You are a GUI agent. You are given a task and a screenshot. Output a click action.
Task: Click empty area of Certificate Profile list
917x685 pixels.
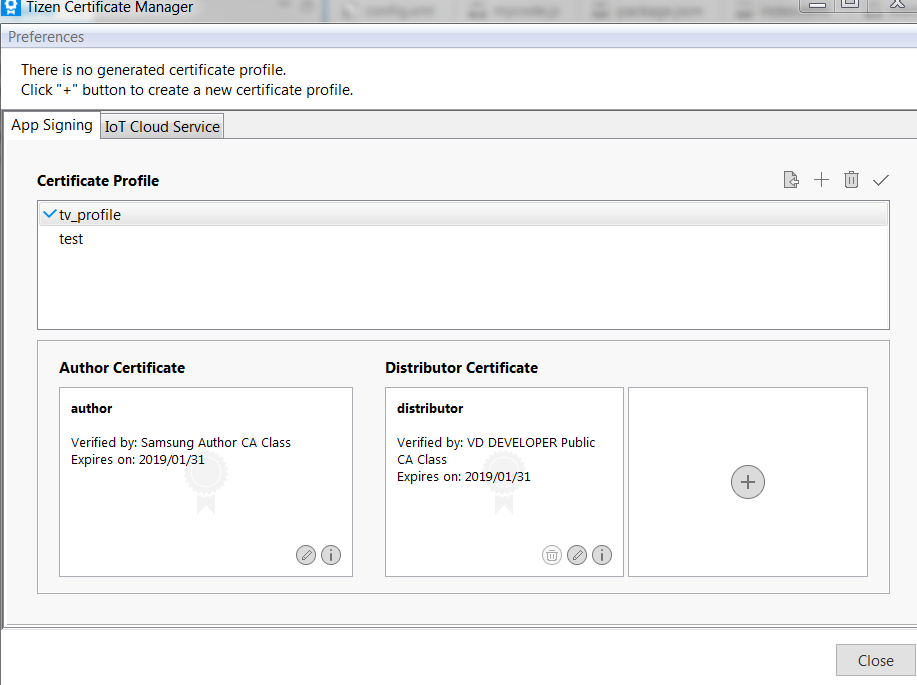click(462, 291)
